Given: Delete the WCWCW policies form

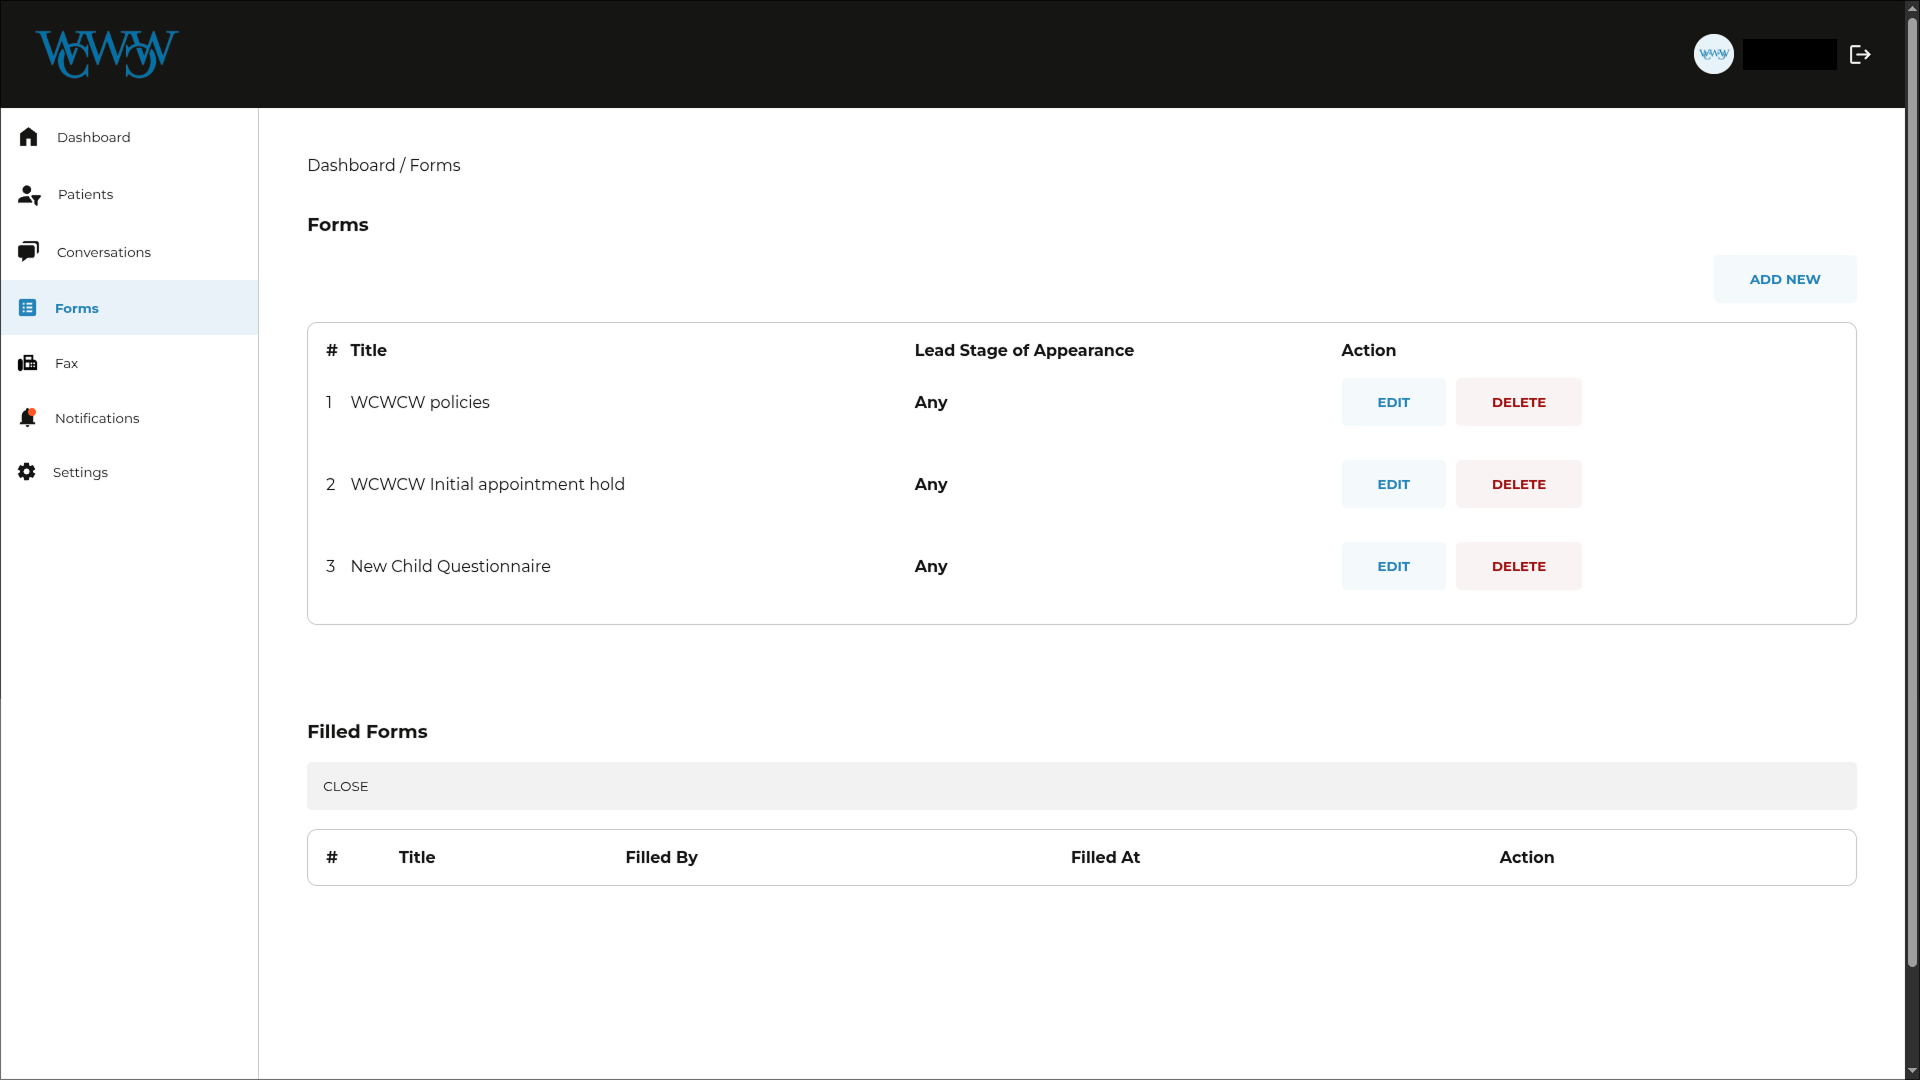Looking at the screenshot, I should (x=1518, y=402).
